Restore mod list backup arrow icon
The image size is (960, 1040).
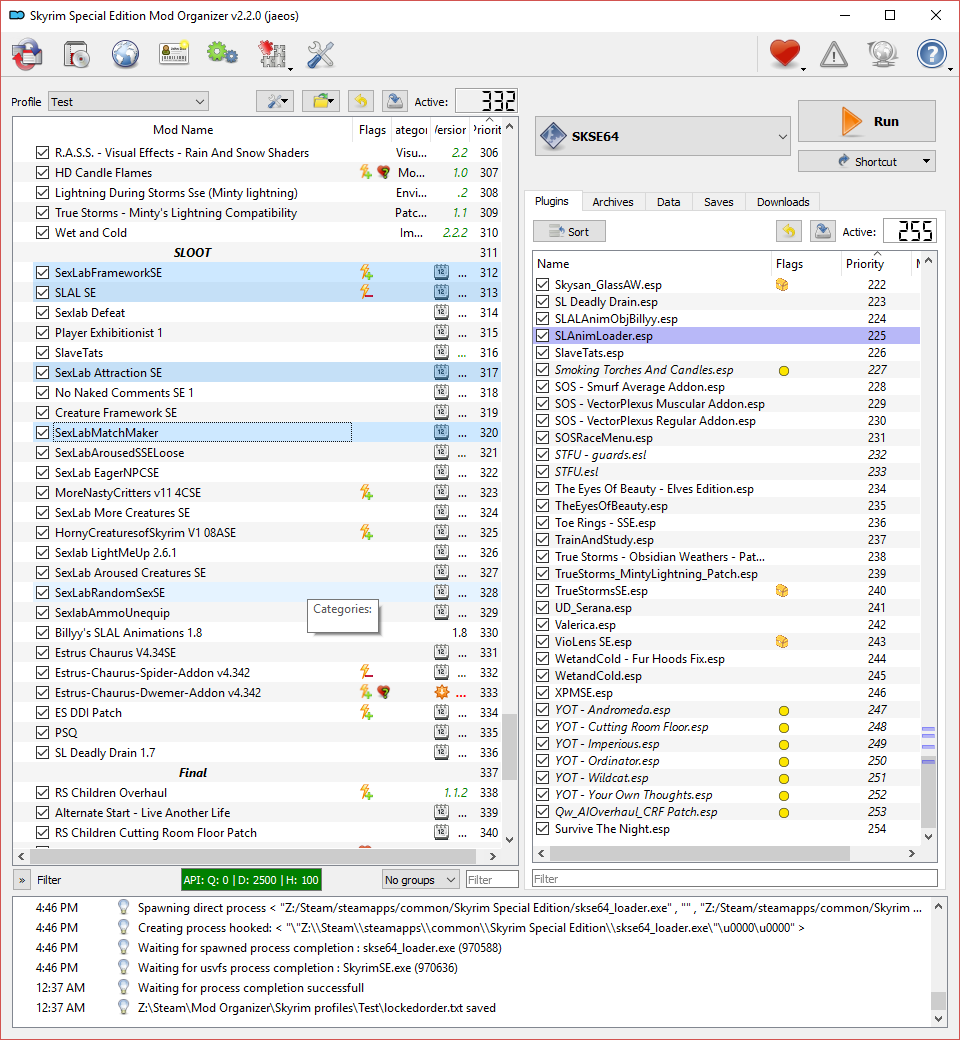coord(360,101)
